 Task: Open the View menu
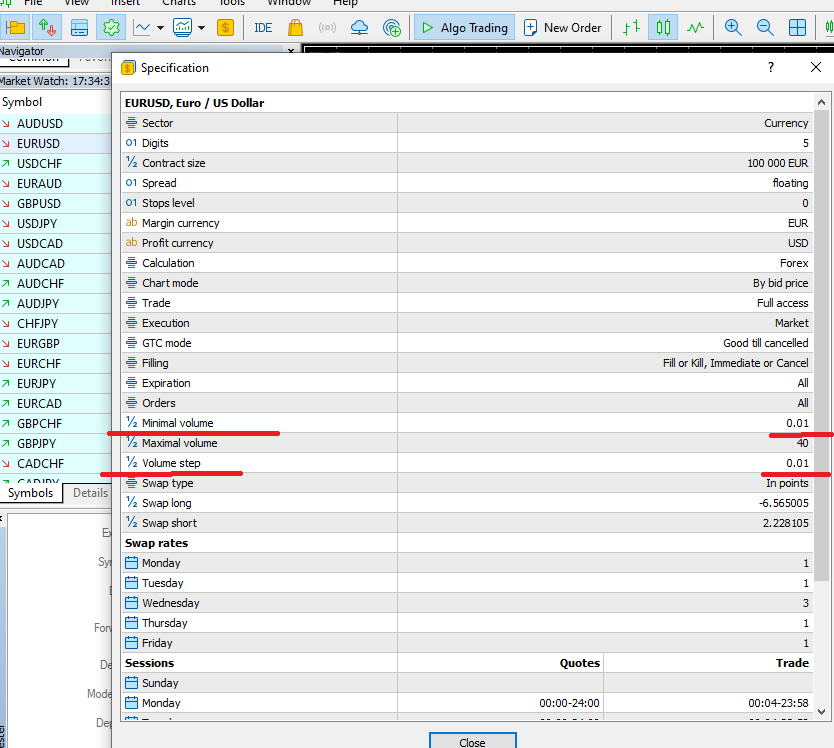click(x=76, y=3)
